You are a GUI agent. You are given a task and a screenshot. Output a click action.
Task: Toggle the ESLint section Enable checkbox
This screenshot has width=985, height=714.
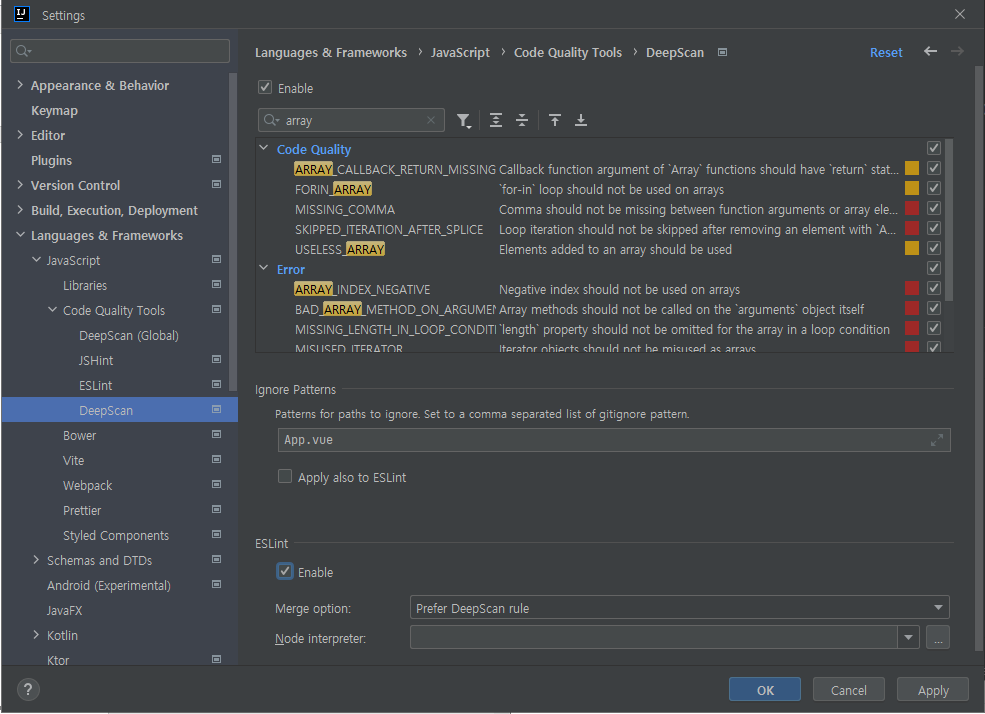[285, 571]
